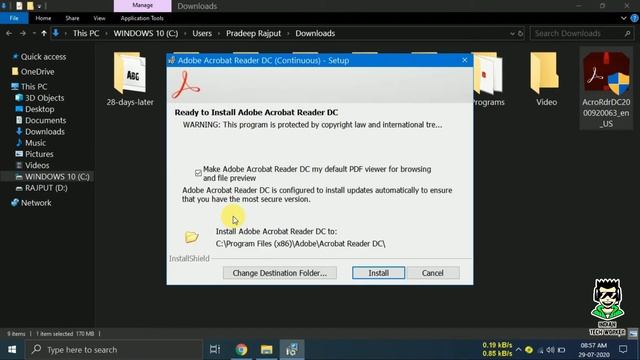Screen dimensions: 640x360
Task: Refresh the Downloads folder
Action: tap(520, 33)
